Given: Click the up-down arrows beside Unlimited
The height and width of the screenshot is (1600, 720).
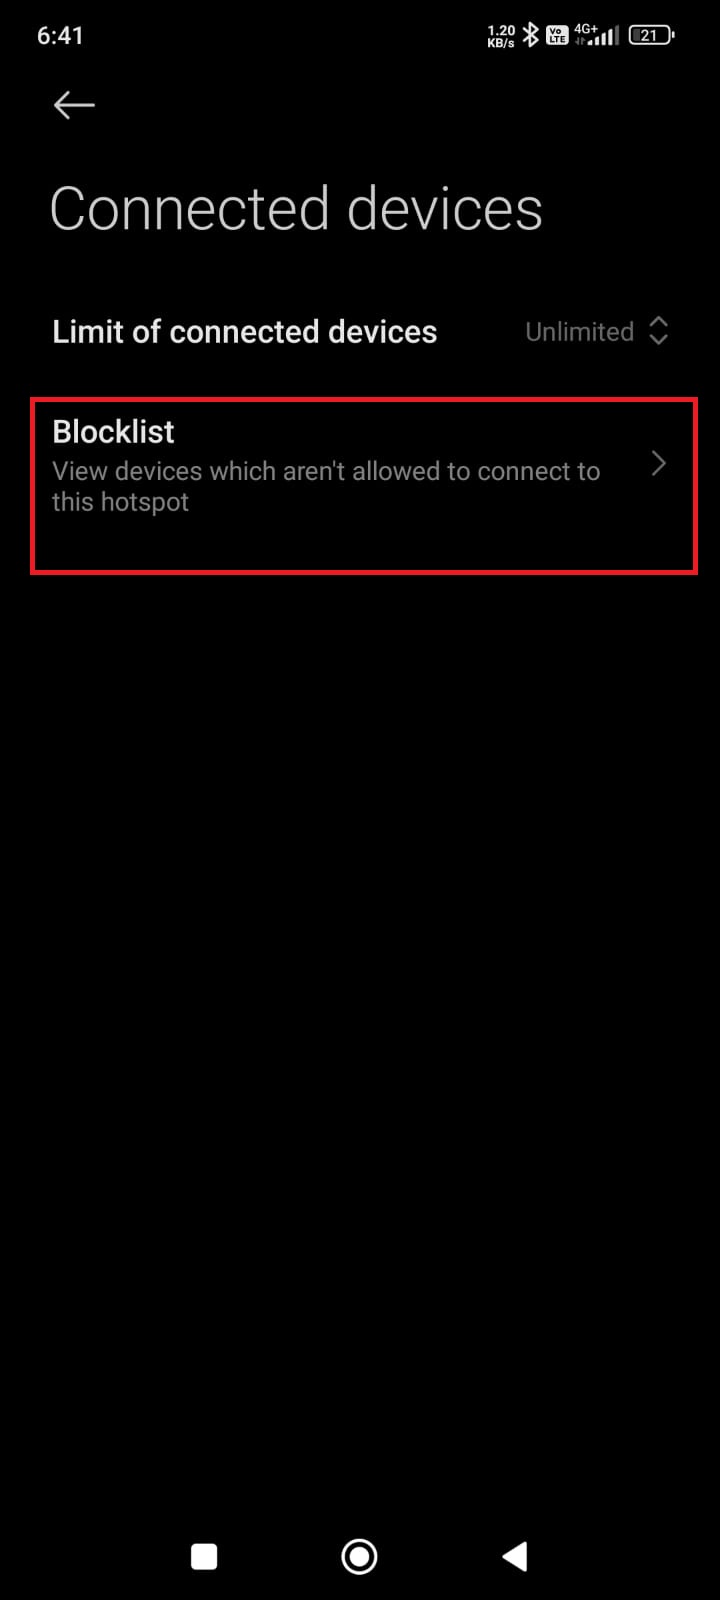Looking at the screenshot, I should [658, 331].
